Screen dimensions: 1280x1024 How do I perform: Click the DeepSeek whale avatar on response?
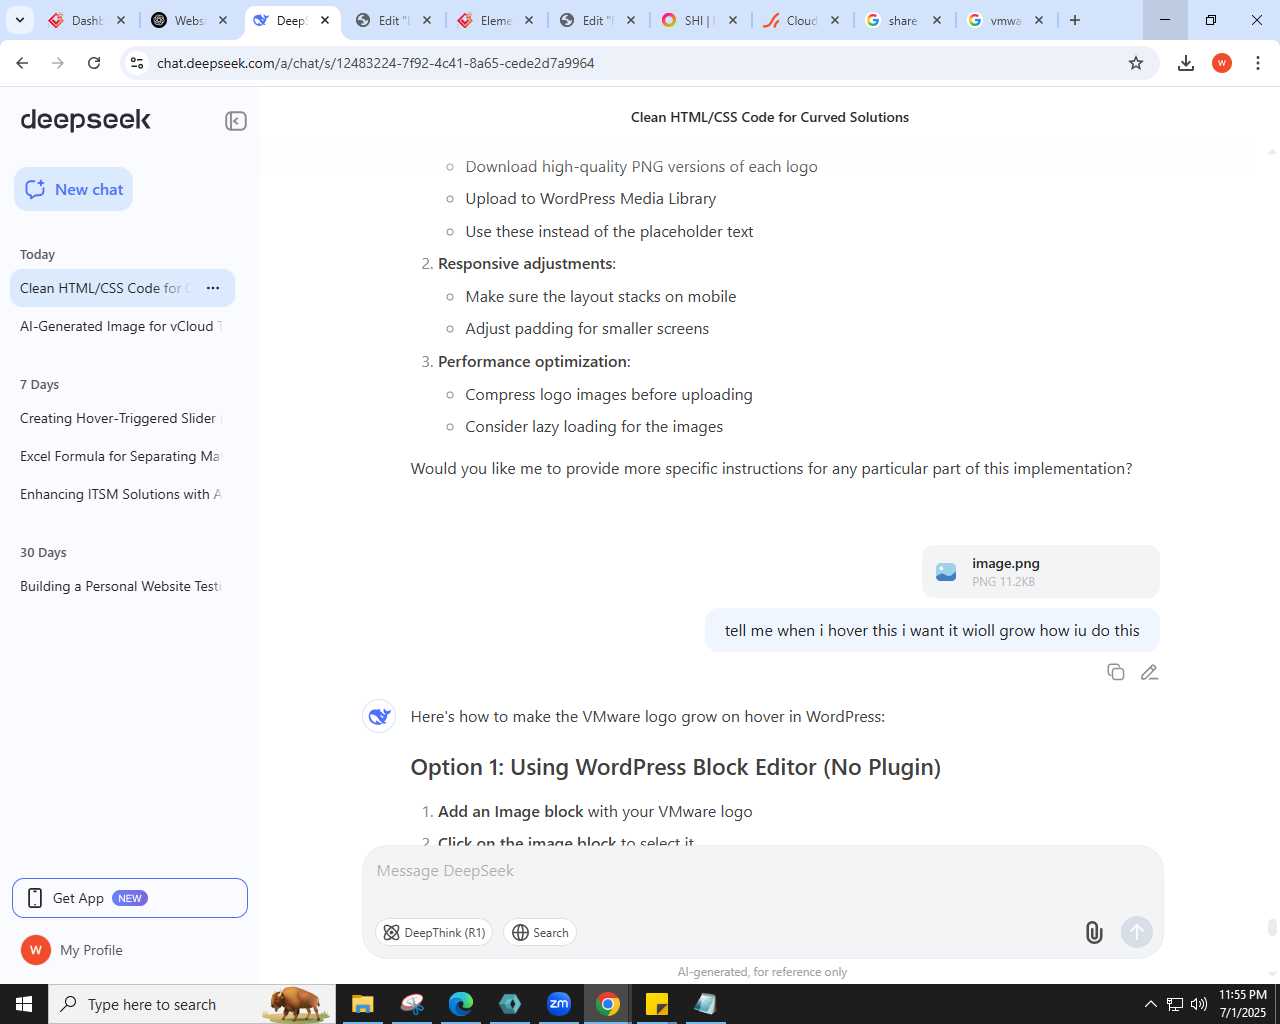379,716
